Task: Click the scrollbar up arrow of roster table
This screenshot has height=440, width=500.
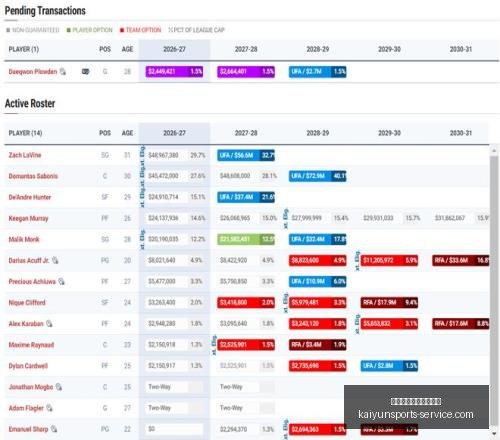Action: pyautogui.click(x=494, y=151)
